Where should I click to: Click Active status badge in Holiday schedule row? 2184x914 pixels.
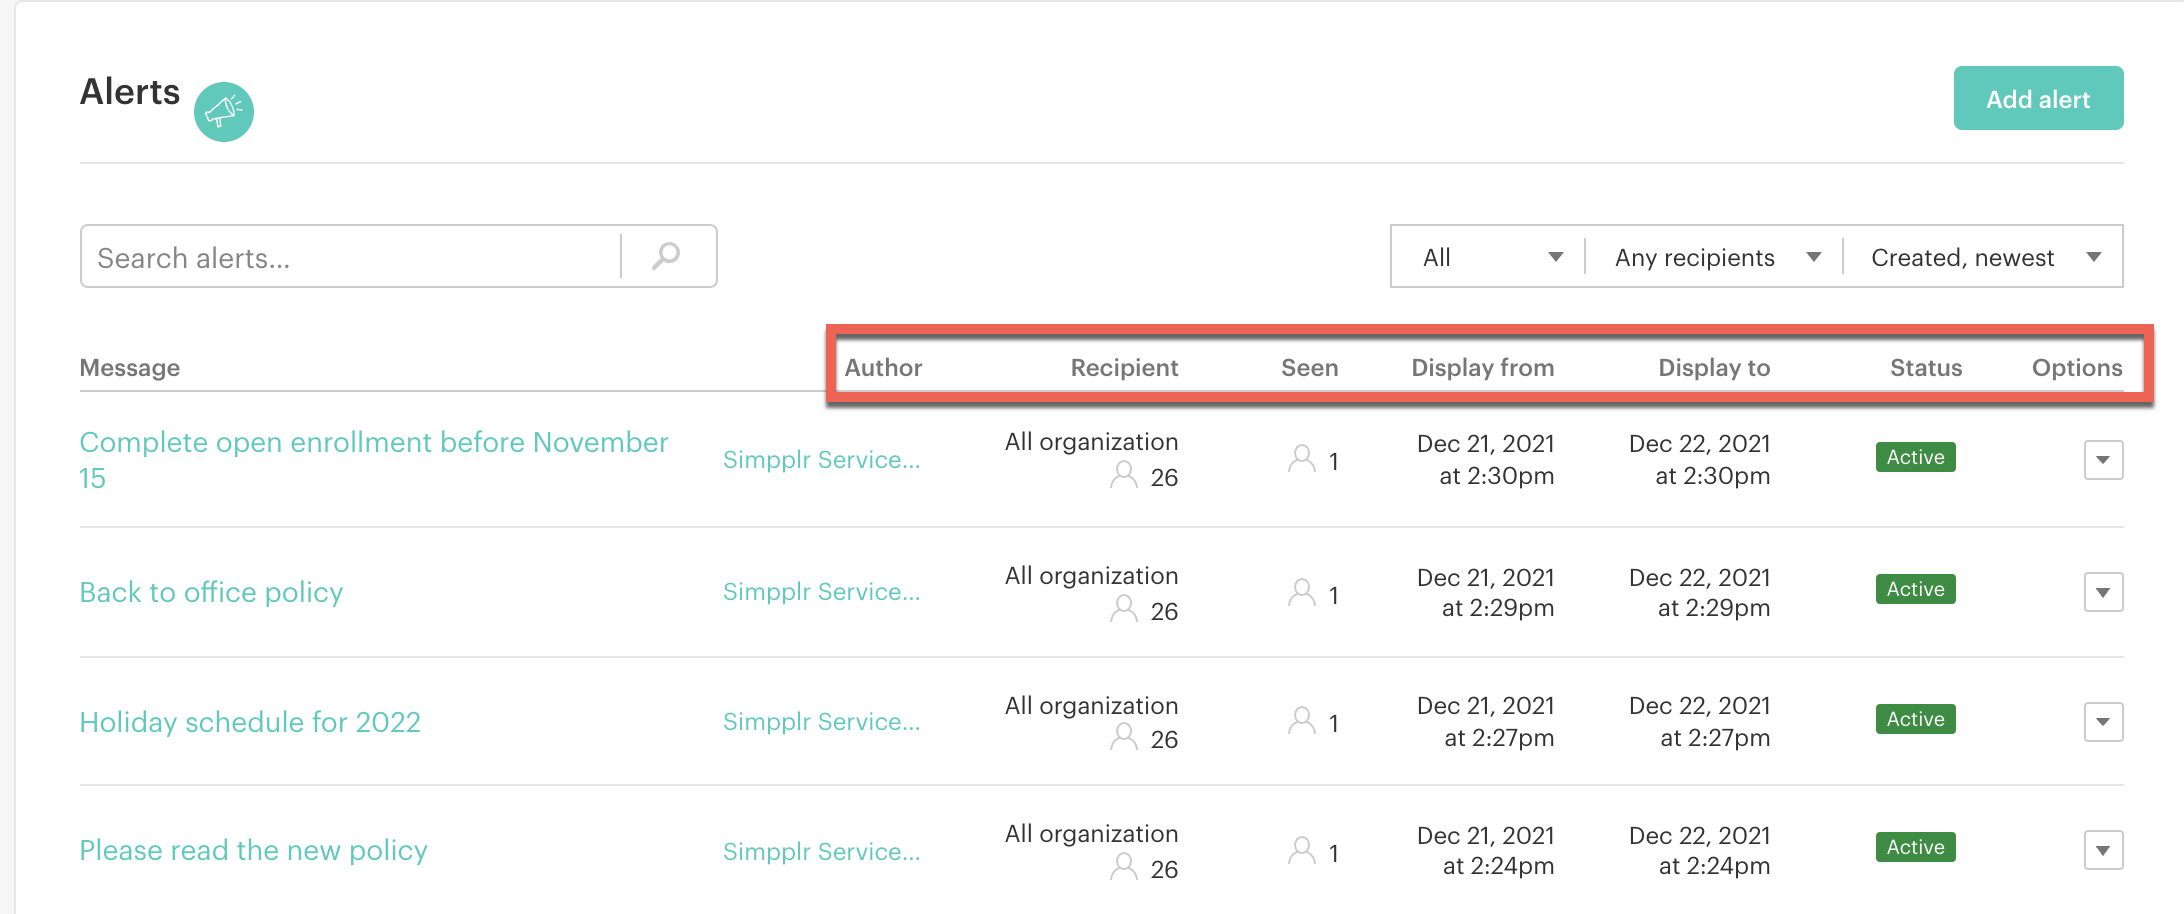pyautogui.click(x=1915, y=719)
